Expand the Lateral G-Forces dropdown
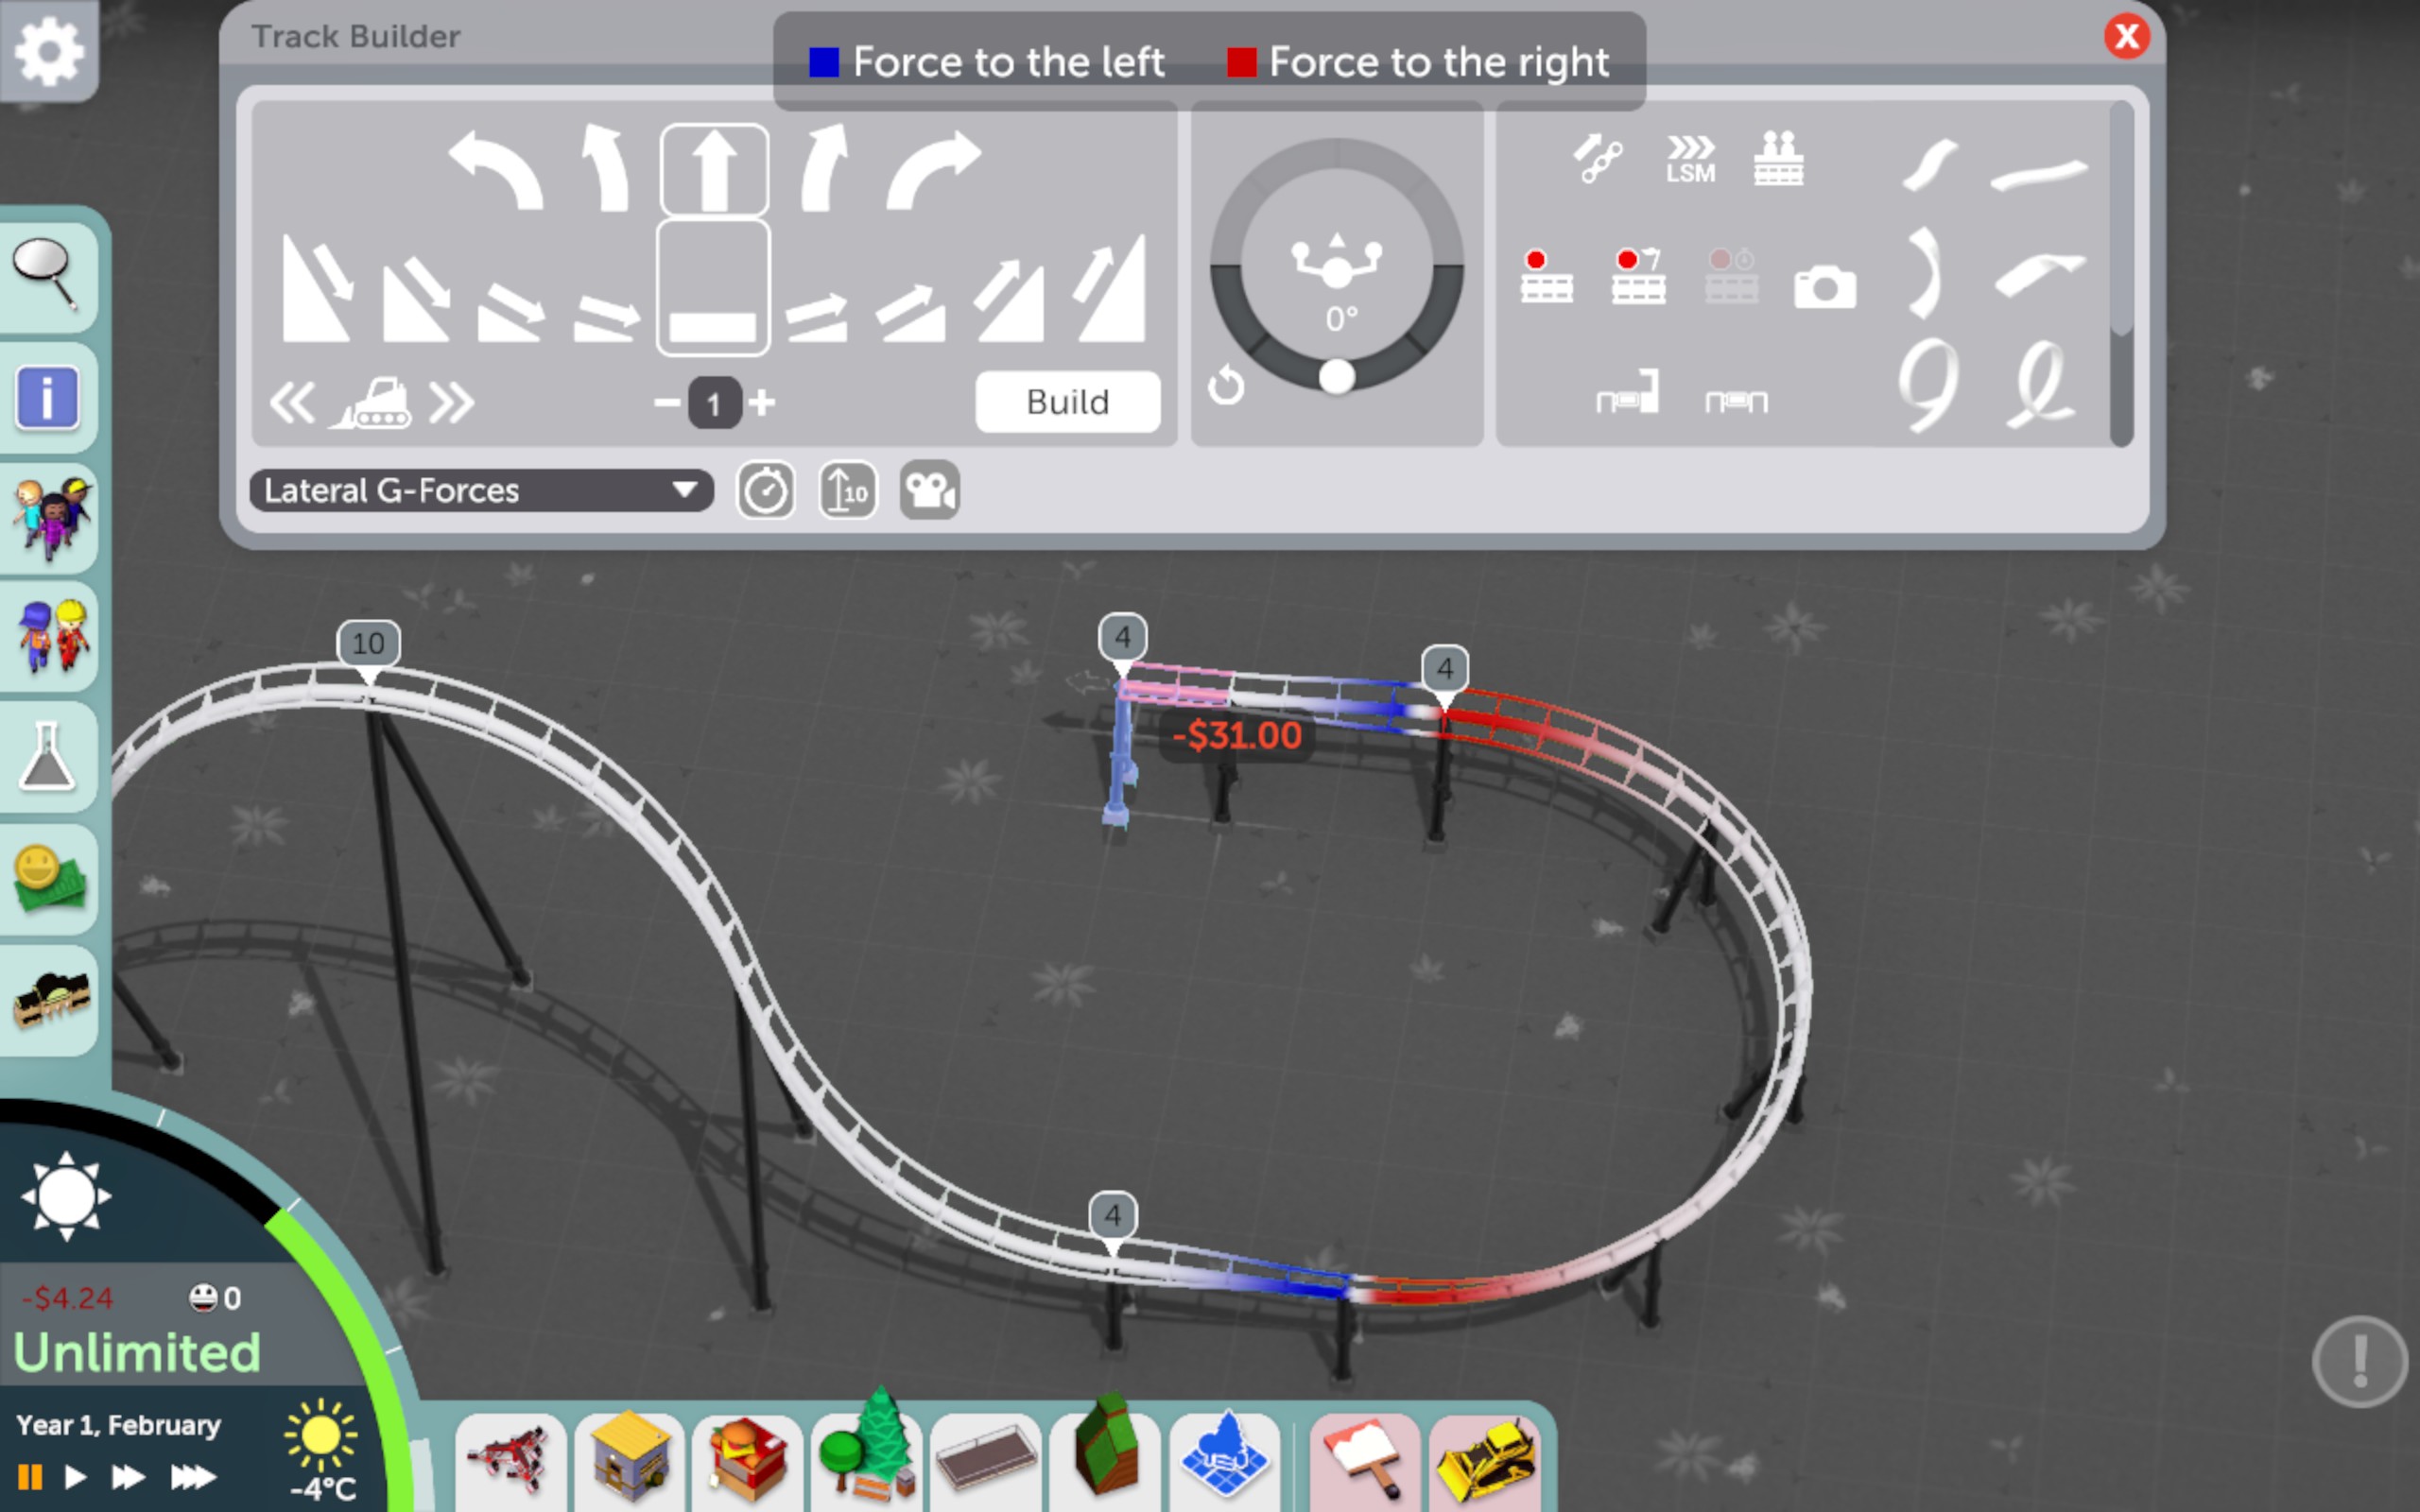 [684, 490]
